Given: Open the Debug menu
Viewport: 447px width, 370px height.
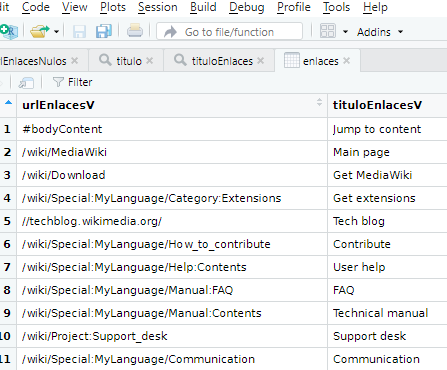Looking at the screenshot, I should (247, 7).
